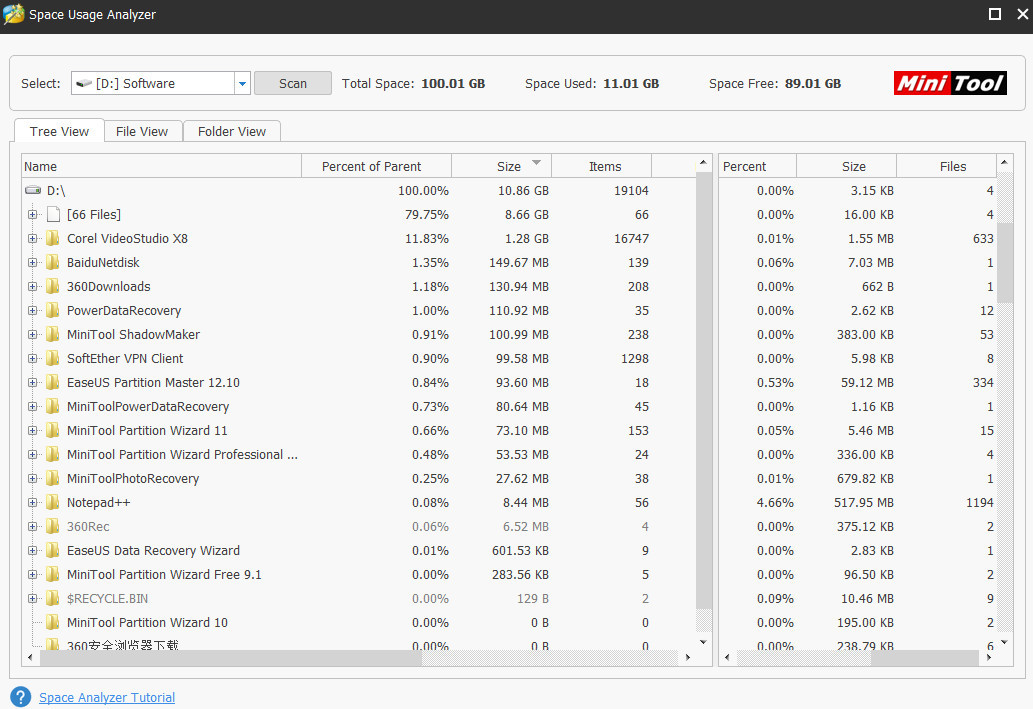
Task: Click the MiniTool Partition Wizard 11 folder icon
Action: coord(53,431)
